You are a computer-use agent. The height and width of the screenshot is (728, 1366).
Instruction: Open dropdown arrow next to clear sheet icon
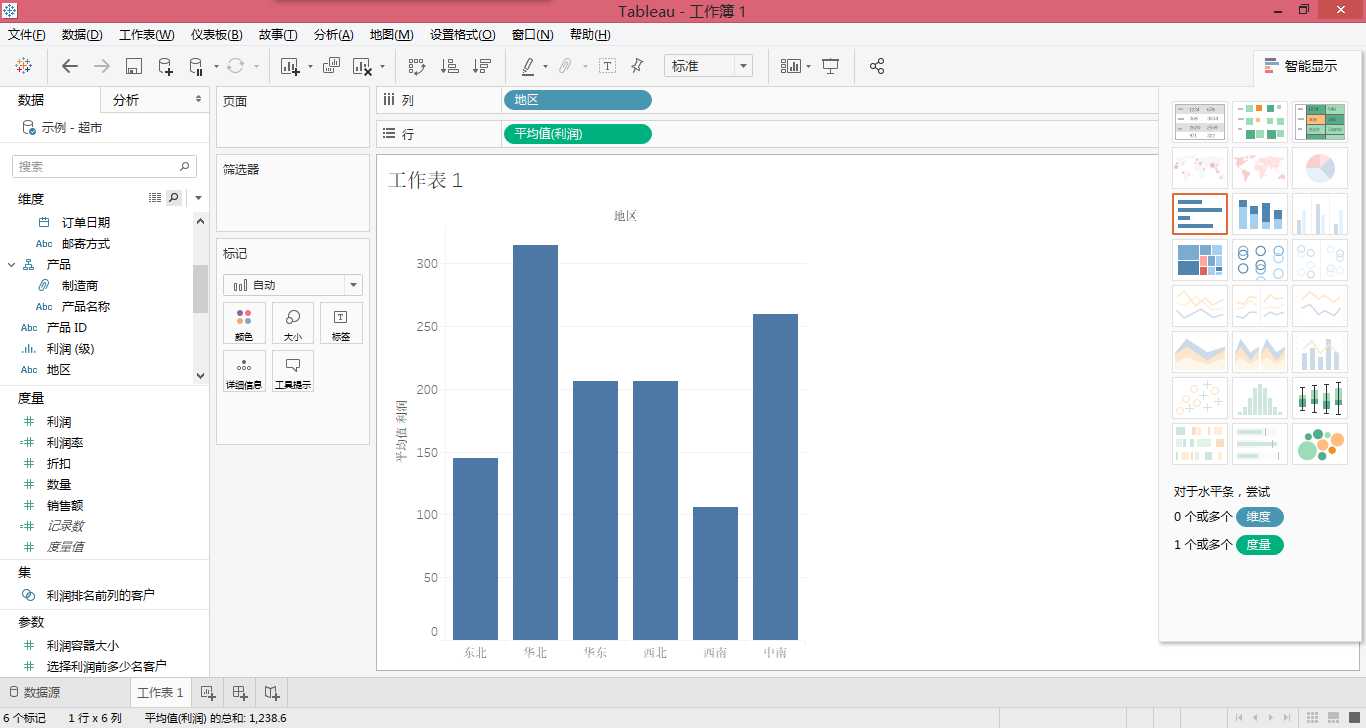coord(382,67)
